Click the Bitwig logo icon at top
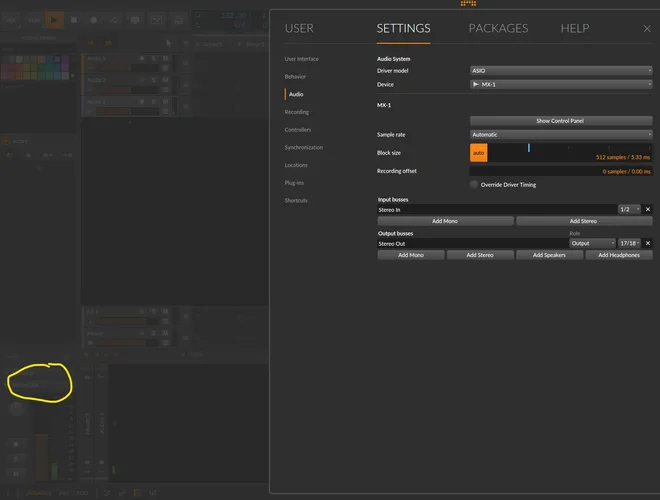The width and height of the screenshot is (660, 500). 468,4
